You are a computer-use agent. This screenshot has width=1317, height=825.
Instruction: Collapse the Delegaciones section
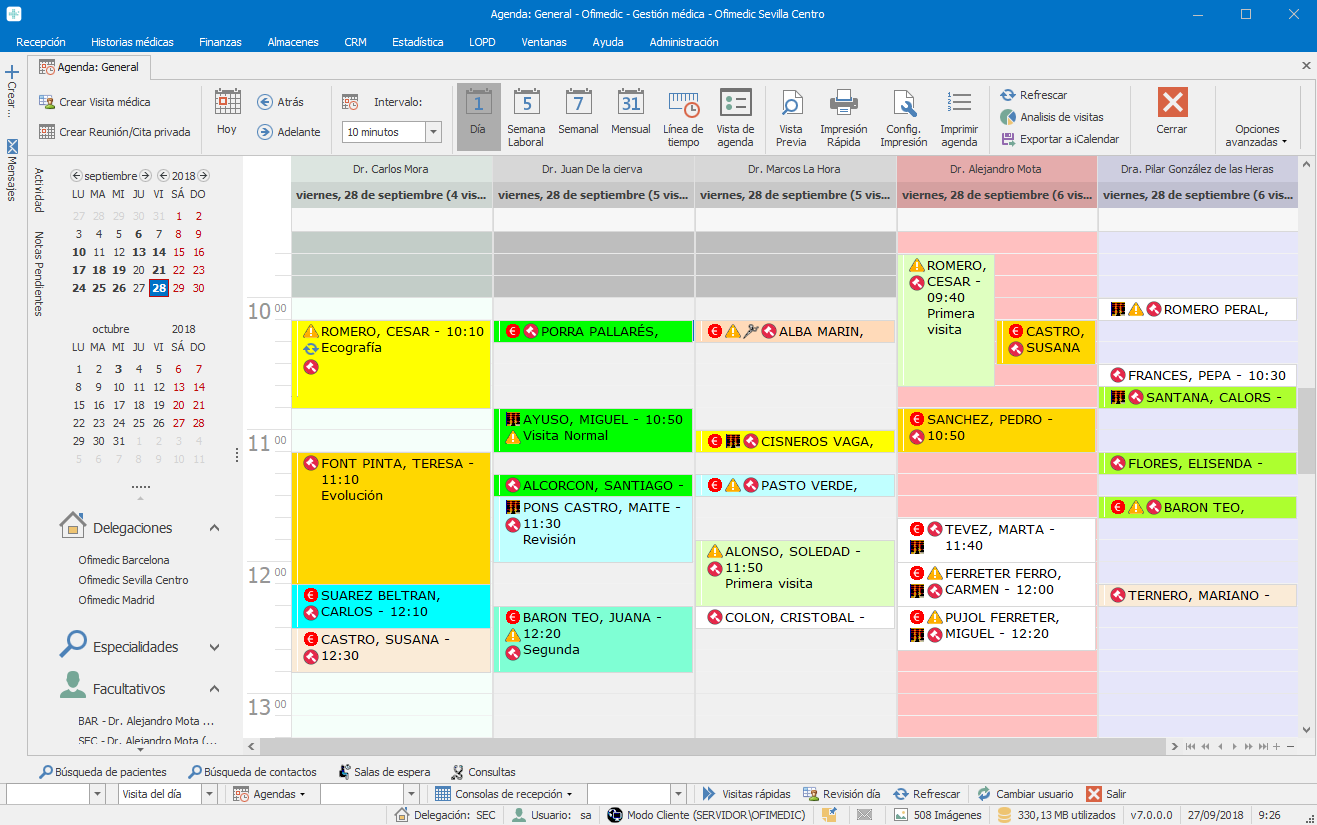[x=214, y=528]
